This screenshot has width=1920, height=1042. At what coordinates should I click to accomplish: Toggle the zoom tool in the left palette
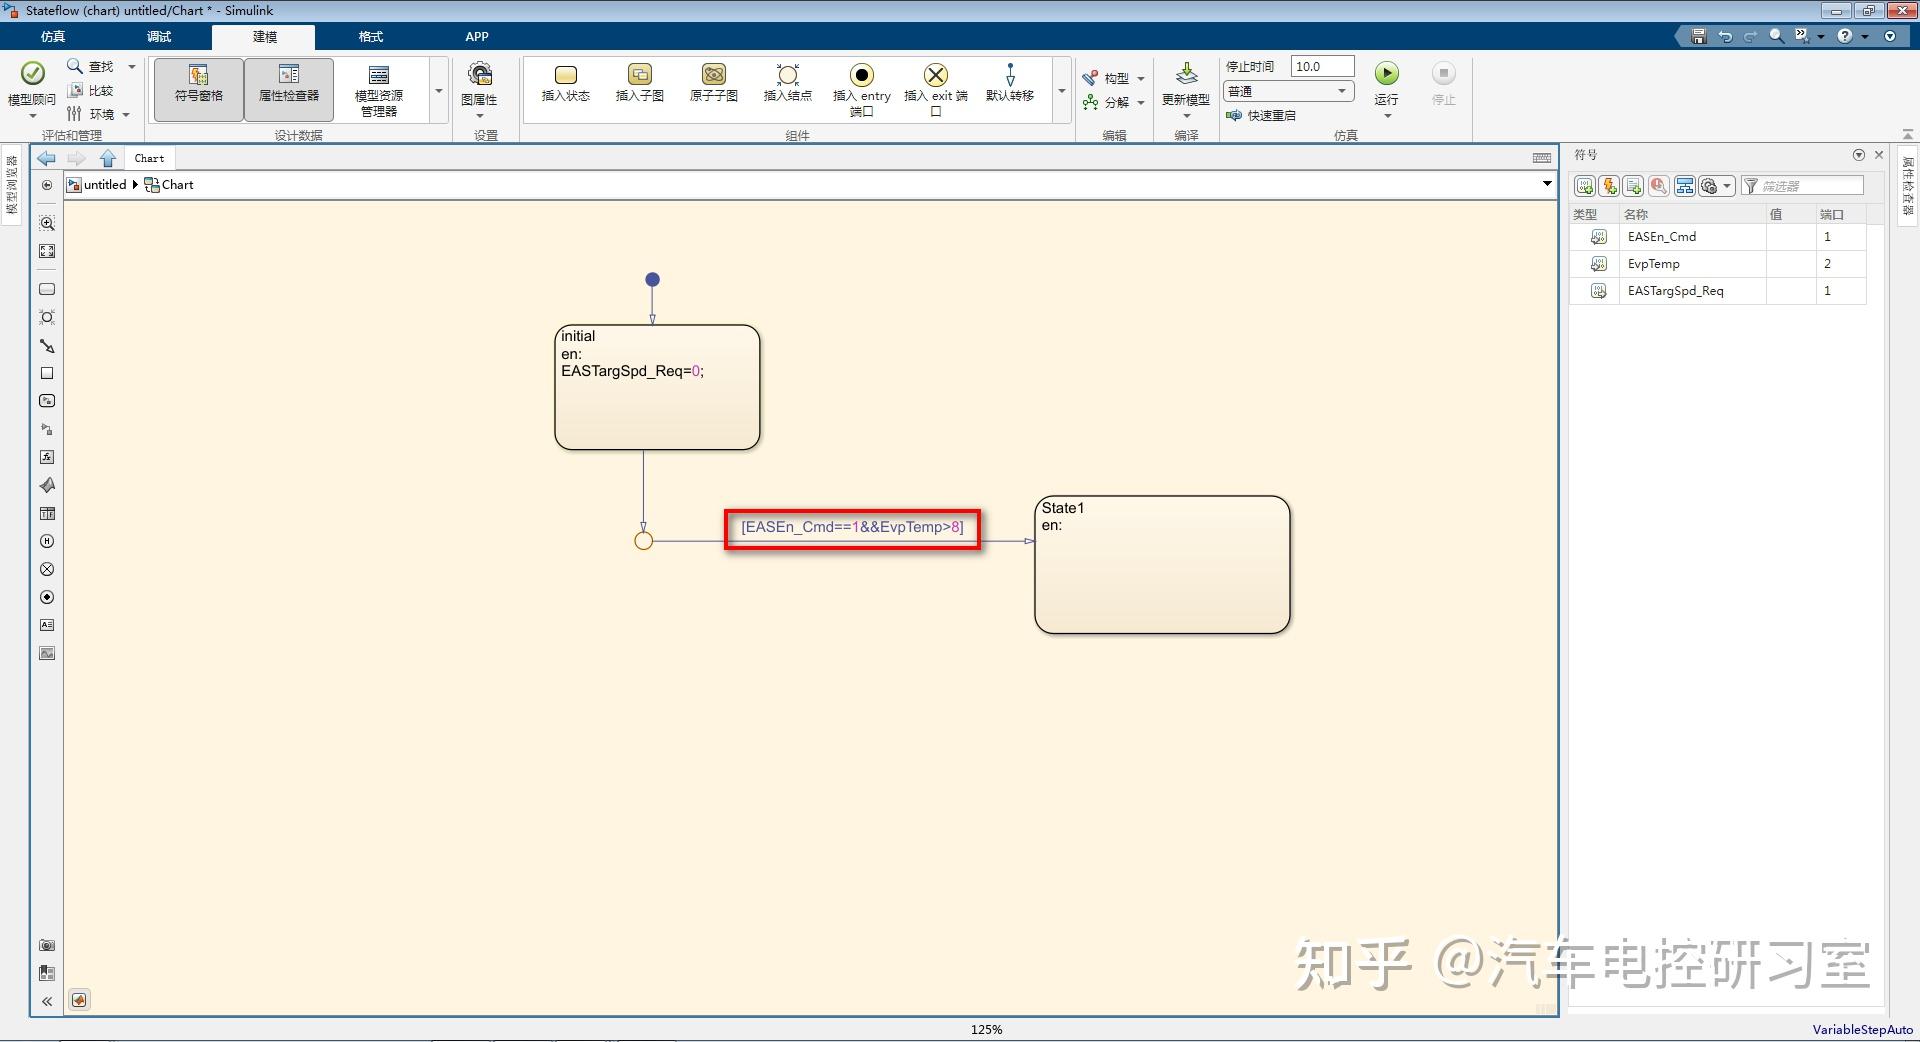46,223
